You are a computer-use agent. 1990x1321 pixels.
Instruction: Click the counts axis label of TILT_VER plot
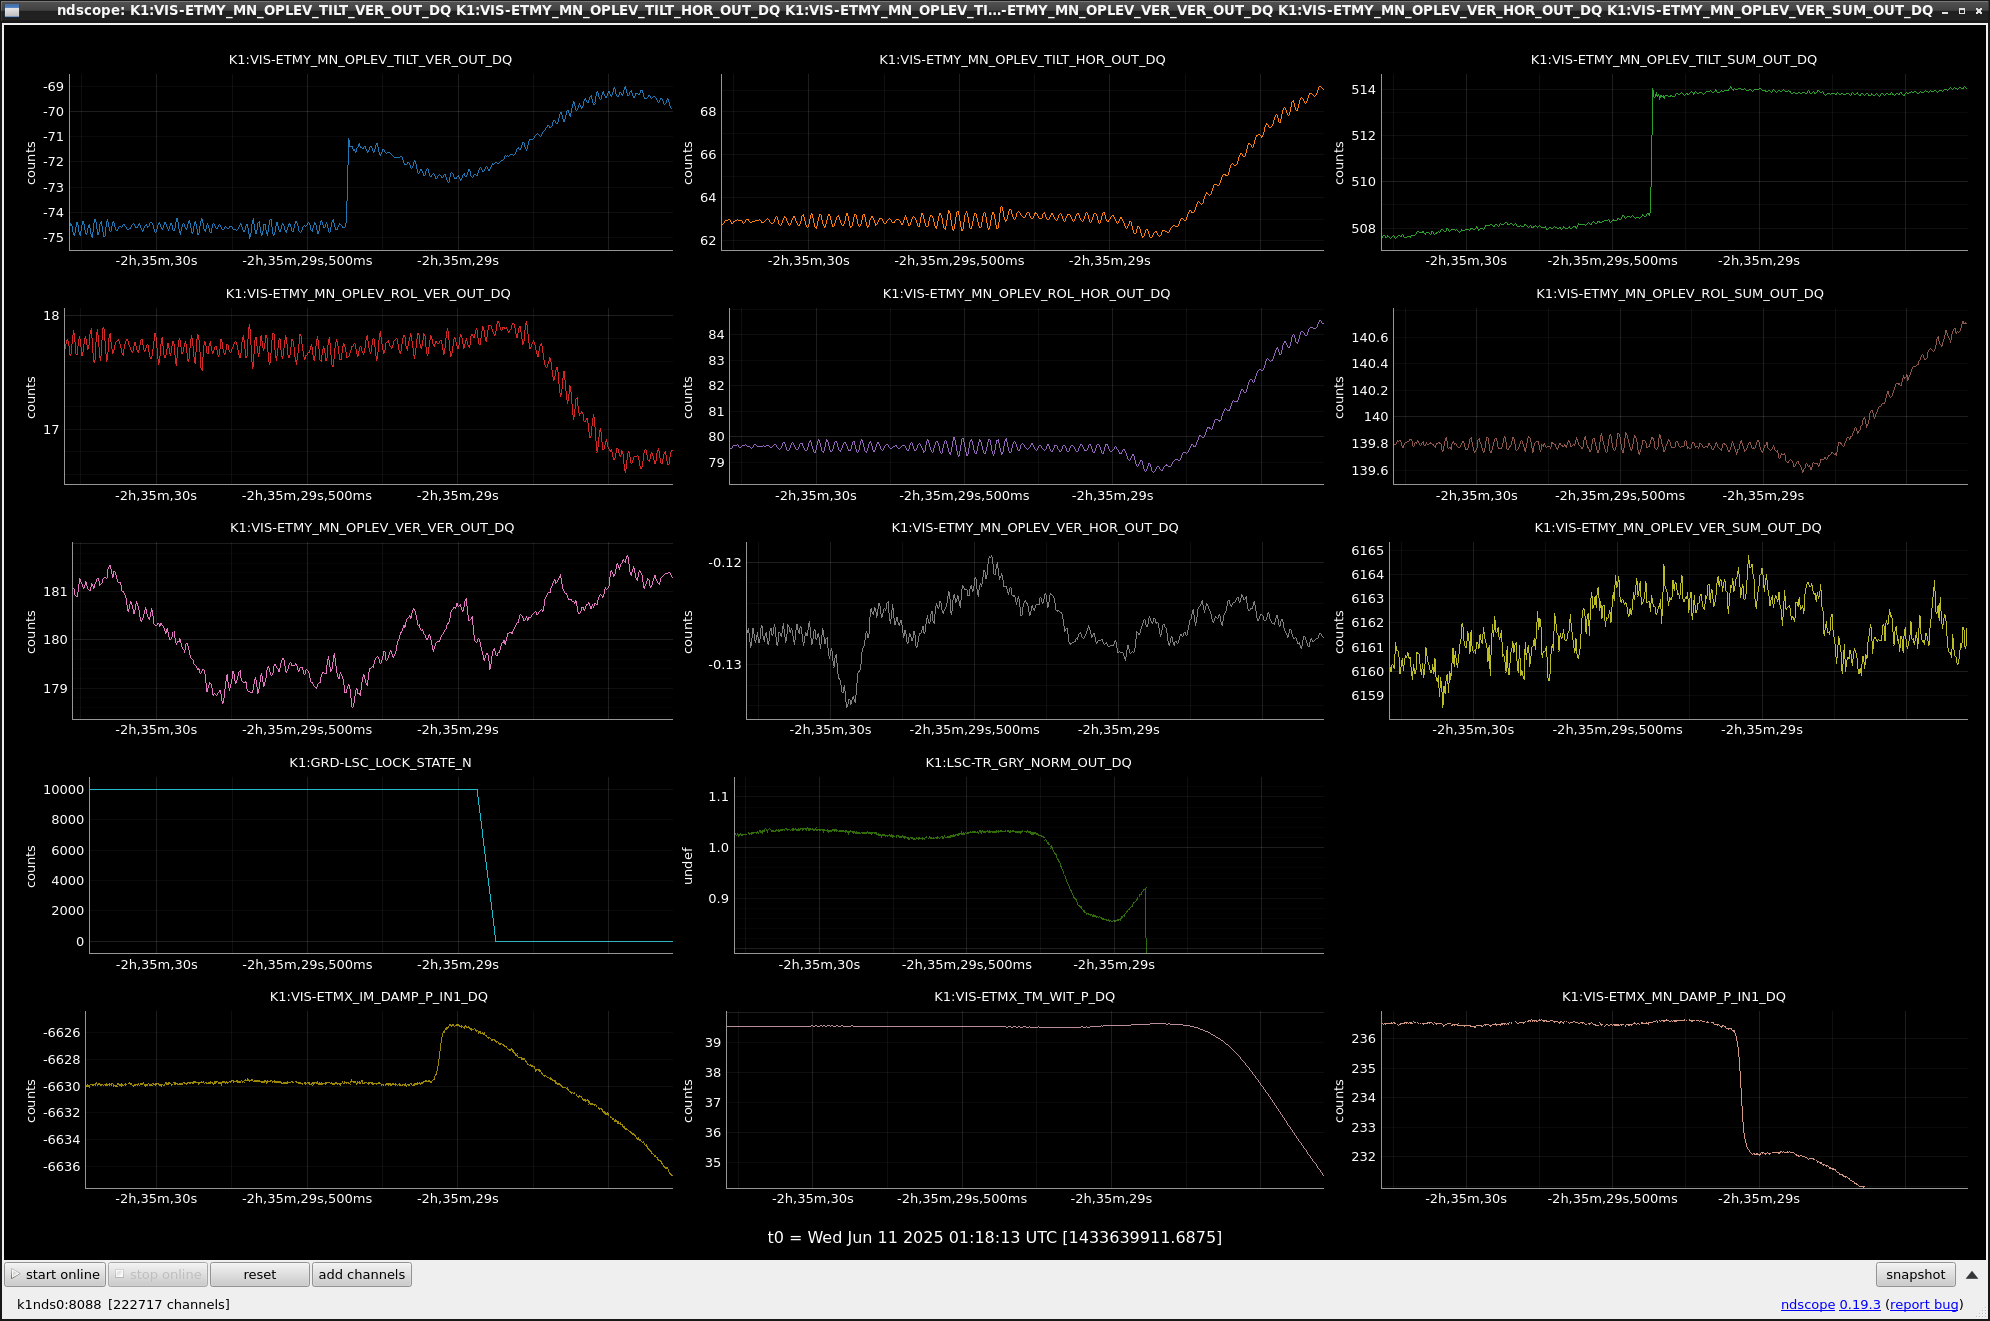click(x=31, y=162)
